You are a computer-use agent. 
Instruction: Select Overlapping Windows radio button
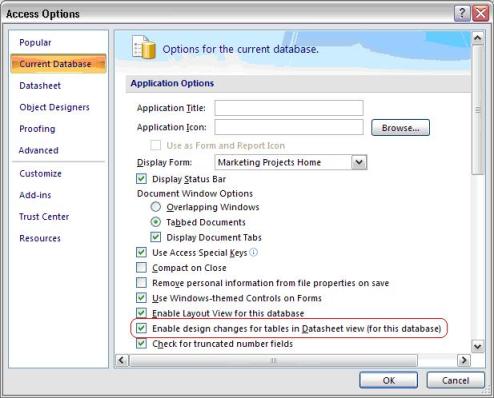pos(156,207)
